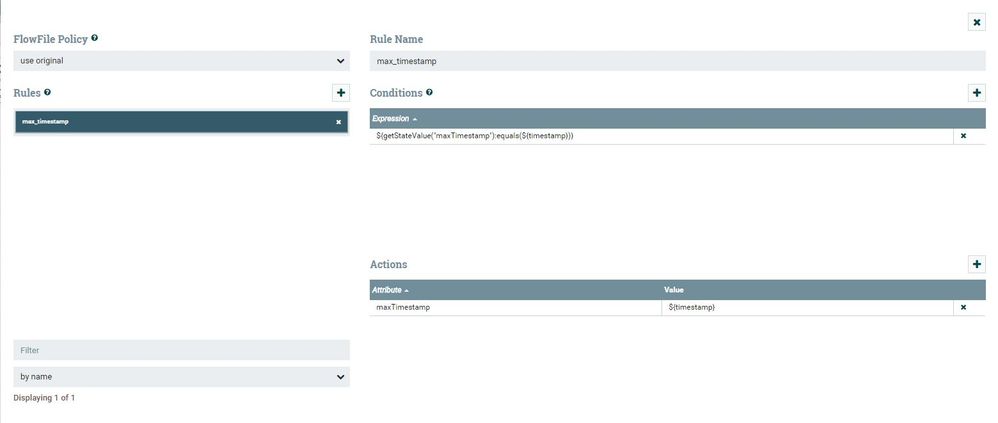
Task: Close the advanced rules dialog
Action: [977, 22]
